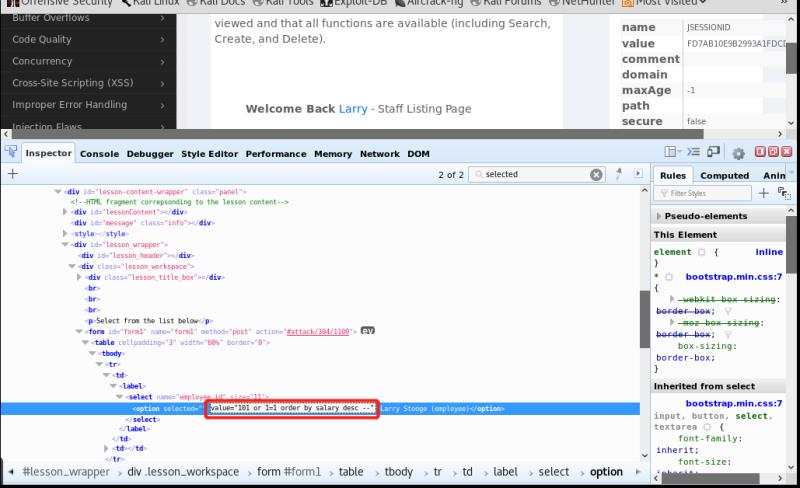Click the 'ev' event badge on form
Image resolution: width=800 pixels, height=488 pixels.
pos(367,331)
